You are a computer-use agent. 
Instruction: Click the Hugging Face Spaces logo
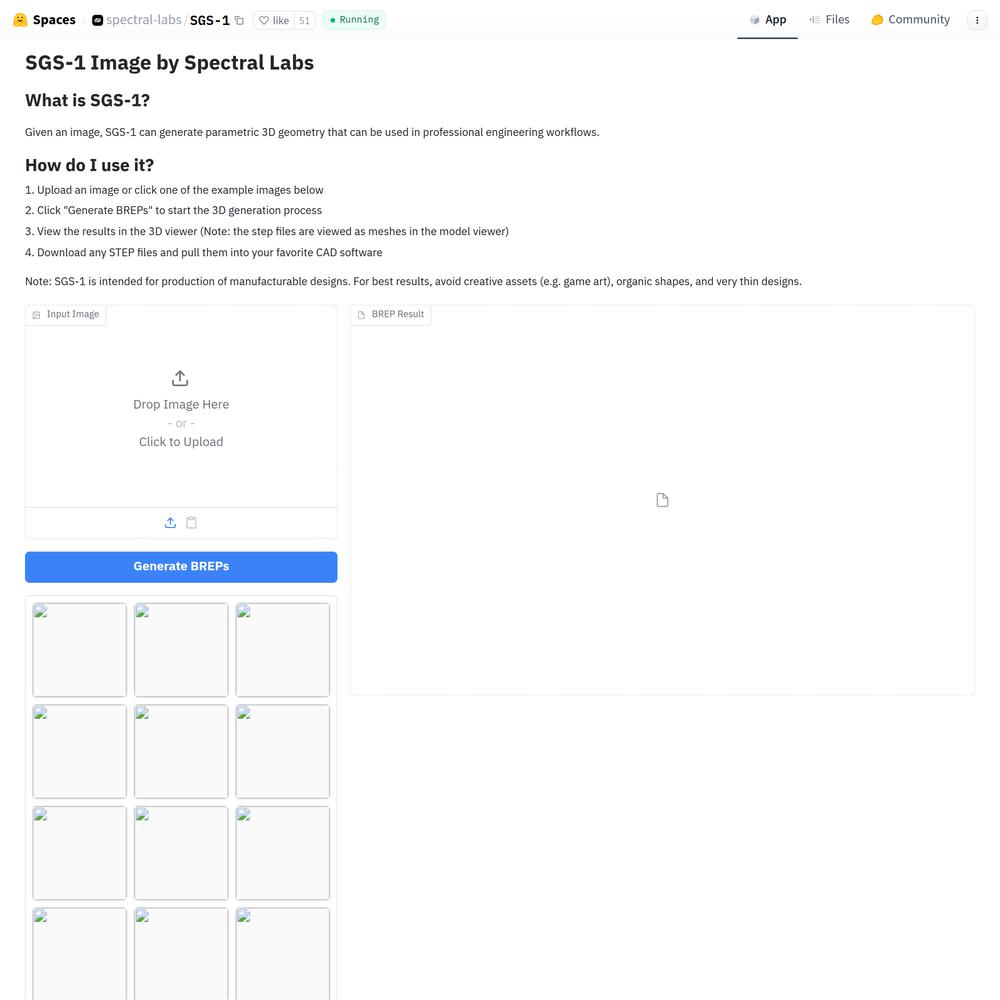pos(20,20)
